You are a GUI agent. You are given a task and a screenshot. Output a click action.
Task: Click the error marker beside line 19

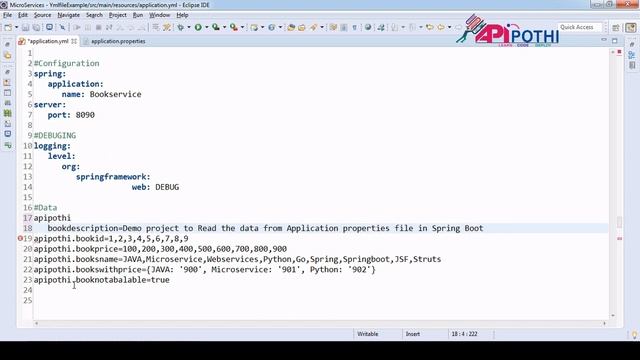pyautogui.click(x=20, y=238)
